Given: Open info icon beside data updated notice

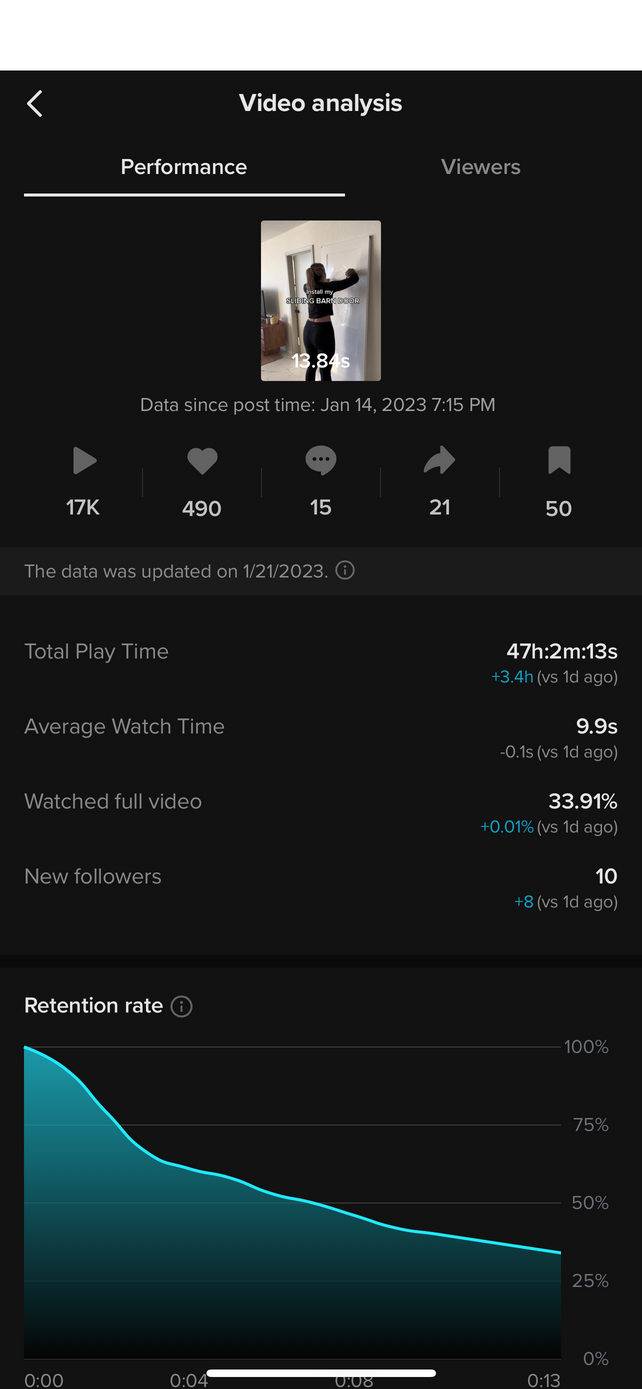Looking at the screenshot, I should (345, 571).
